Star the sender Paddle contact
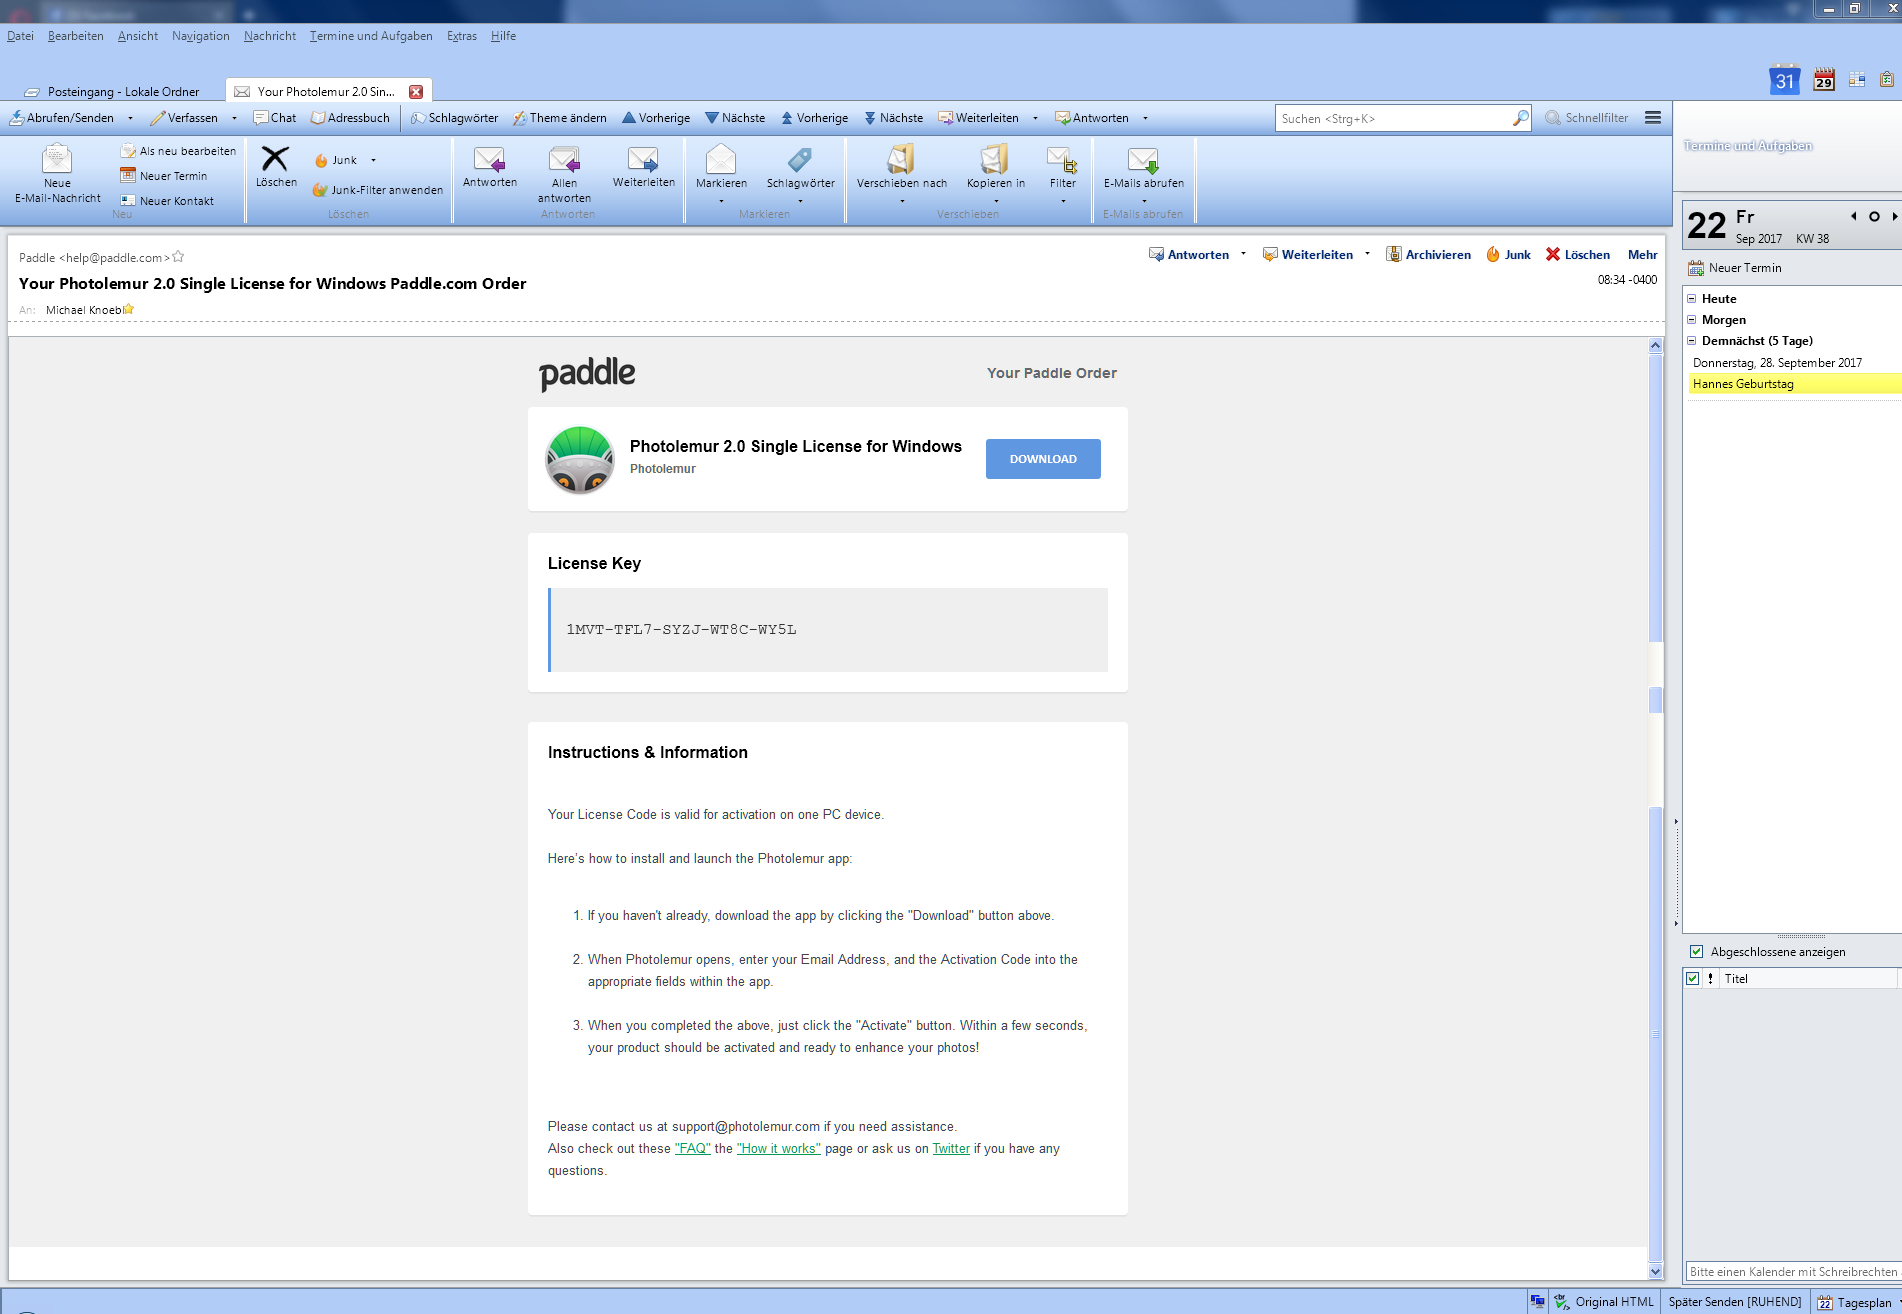Viewport: 1902px width, 1314px height. [178, 257]
